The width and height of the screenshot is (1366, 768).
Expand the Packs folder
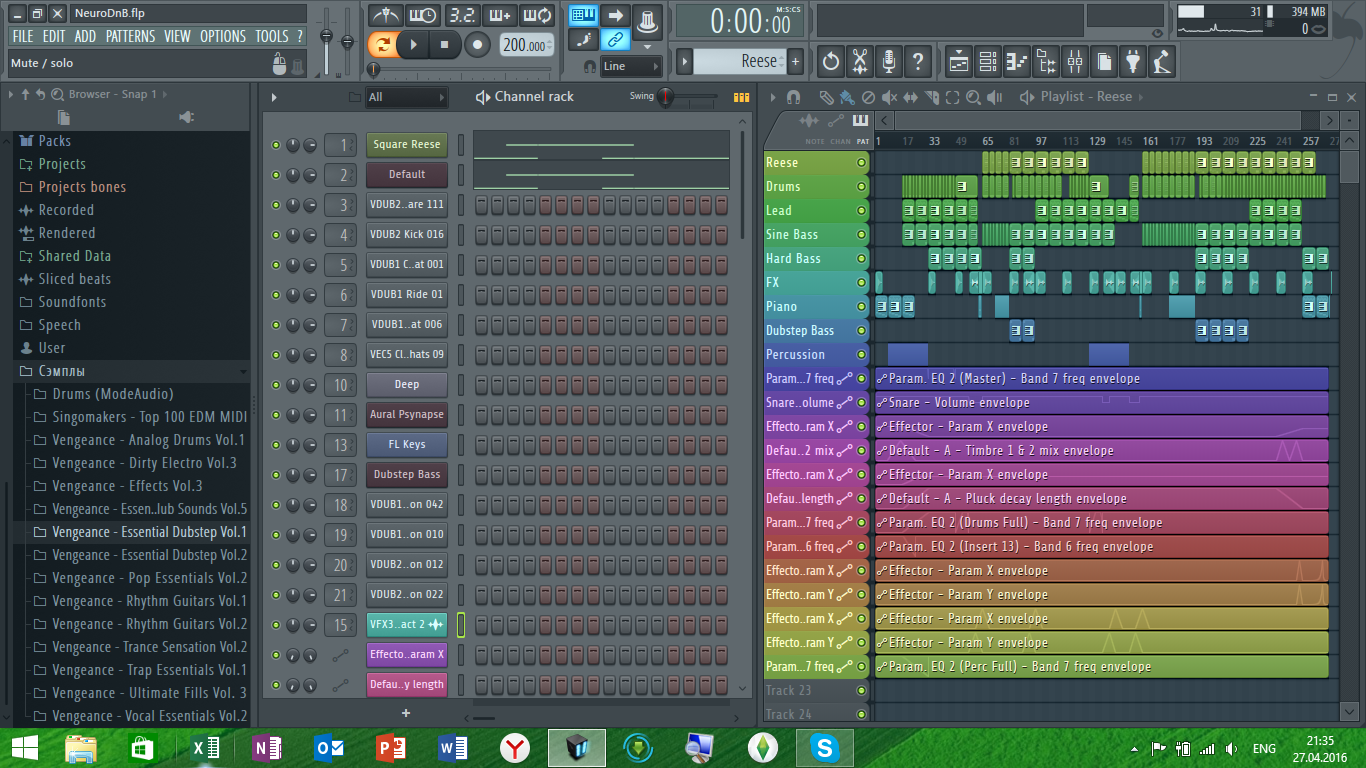point(132,141)
